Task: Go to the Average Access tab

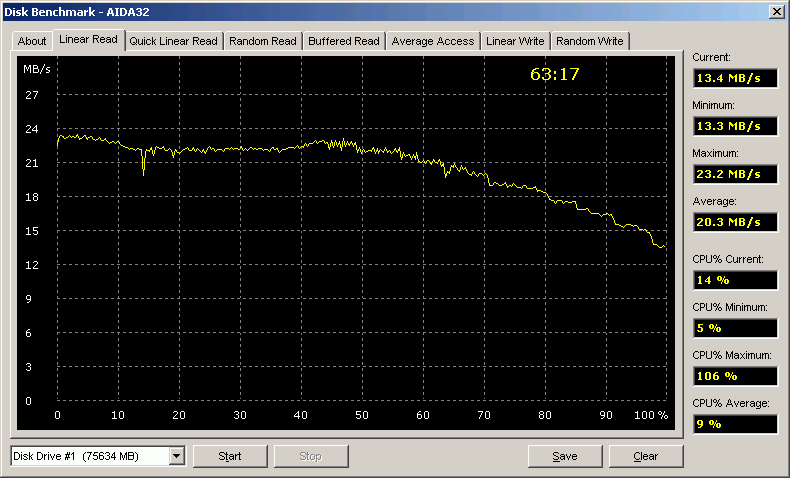Action: coord(433,41)
